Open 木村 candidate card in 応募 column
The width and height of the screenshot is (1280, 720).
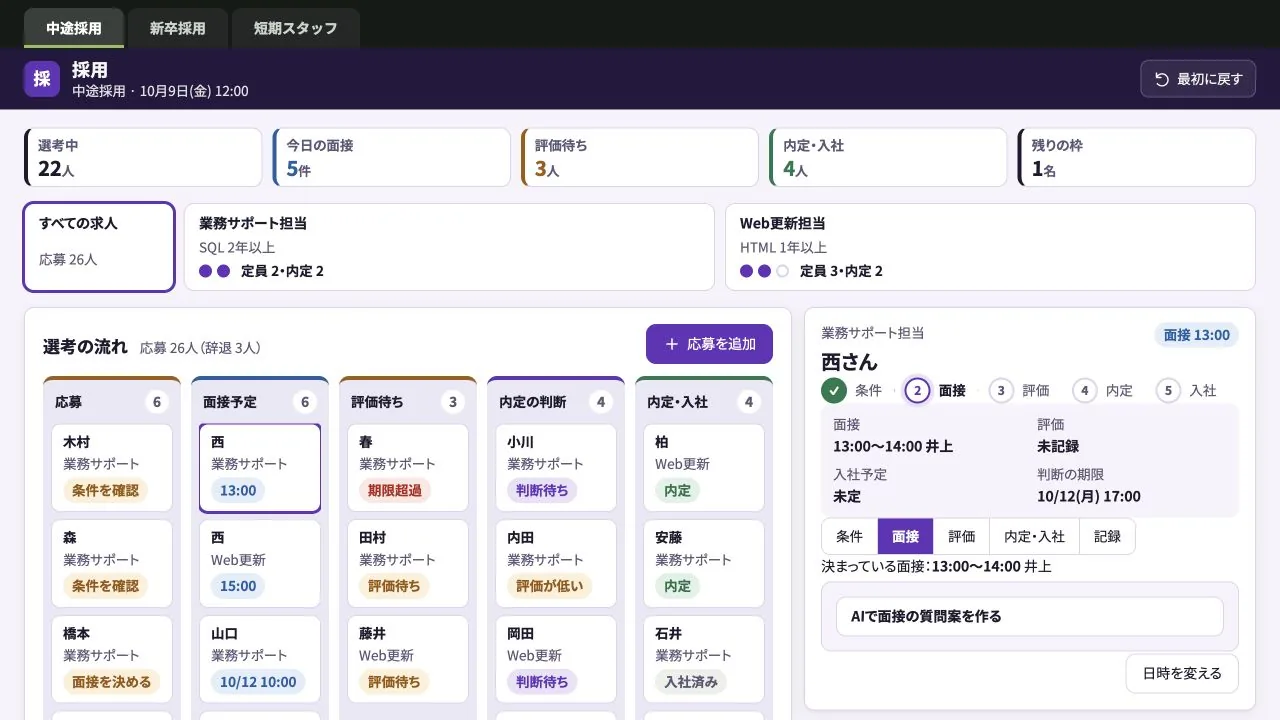click(x=112, y=468)
